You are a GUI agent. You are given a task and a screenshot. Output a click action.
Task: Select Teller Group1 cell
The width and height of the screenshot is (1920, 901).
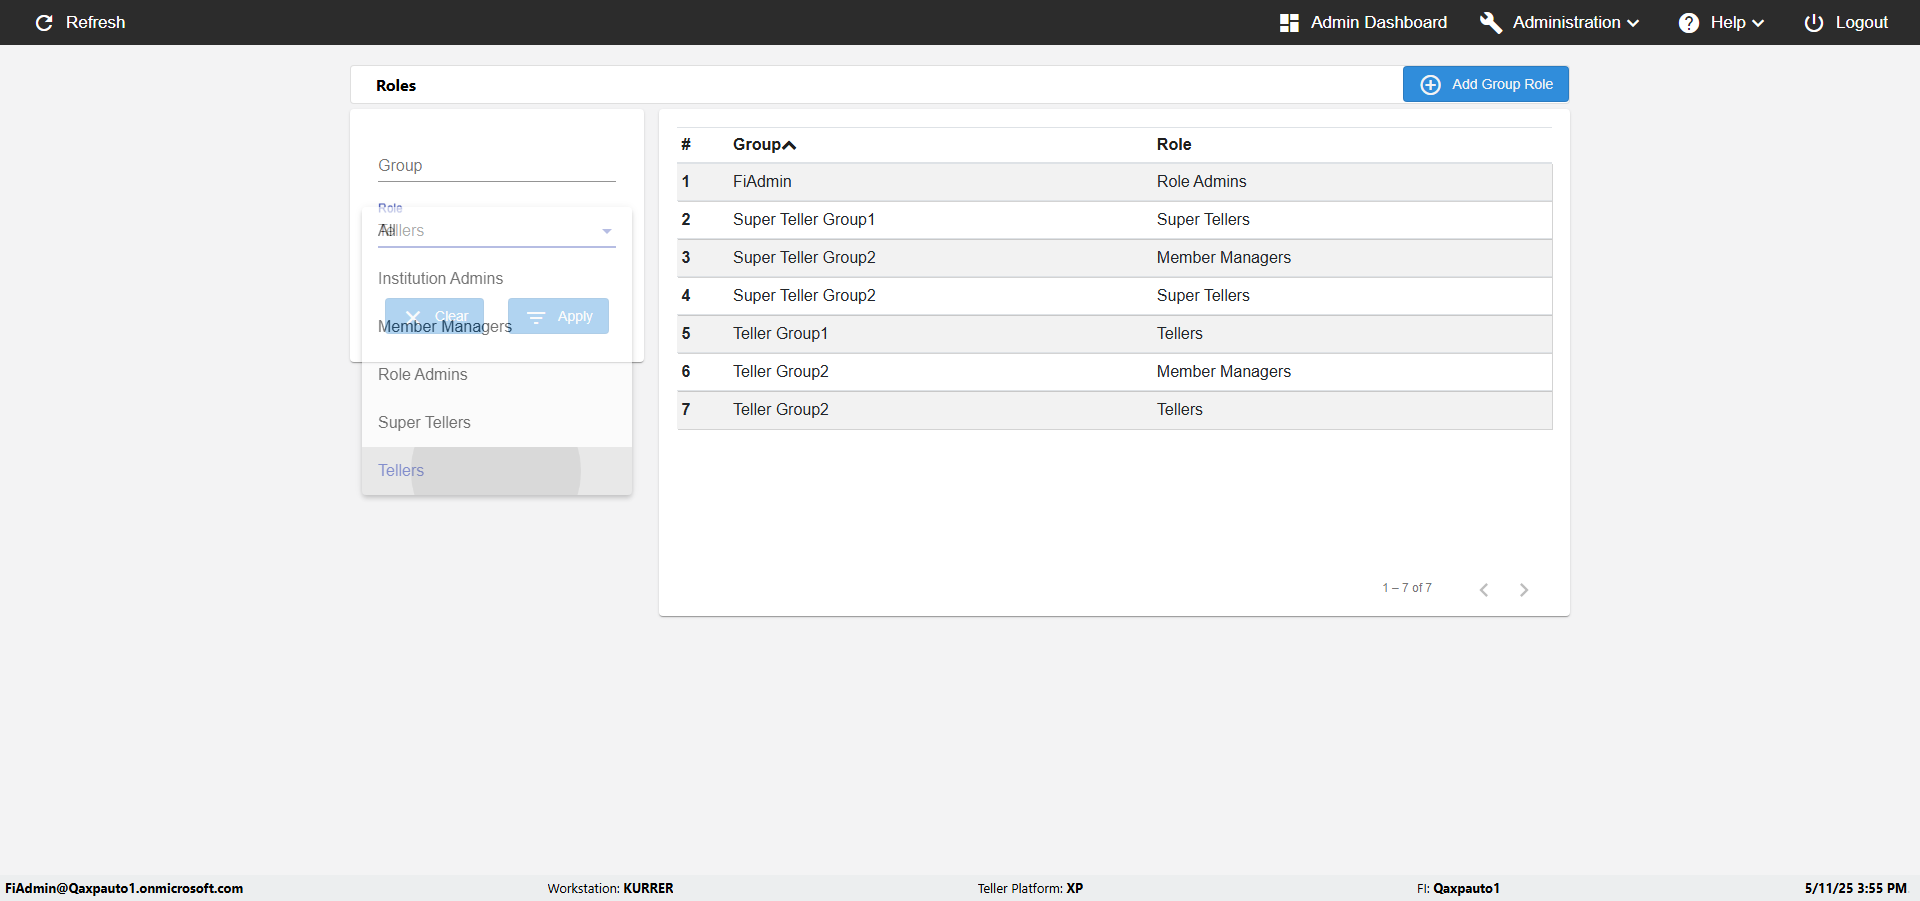click(780, 333)
